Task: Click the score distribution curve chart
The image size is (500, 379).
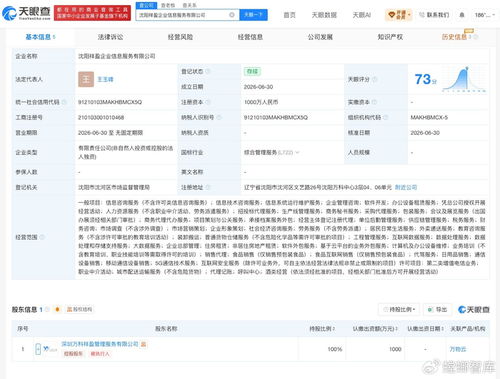Action: click(x=465, y=79)
